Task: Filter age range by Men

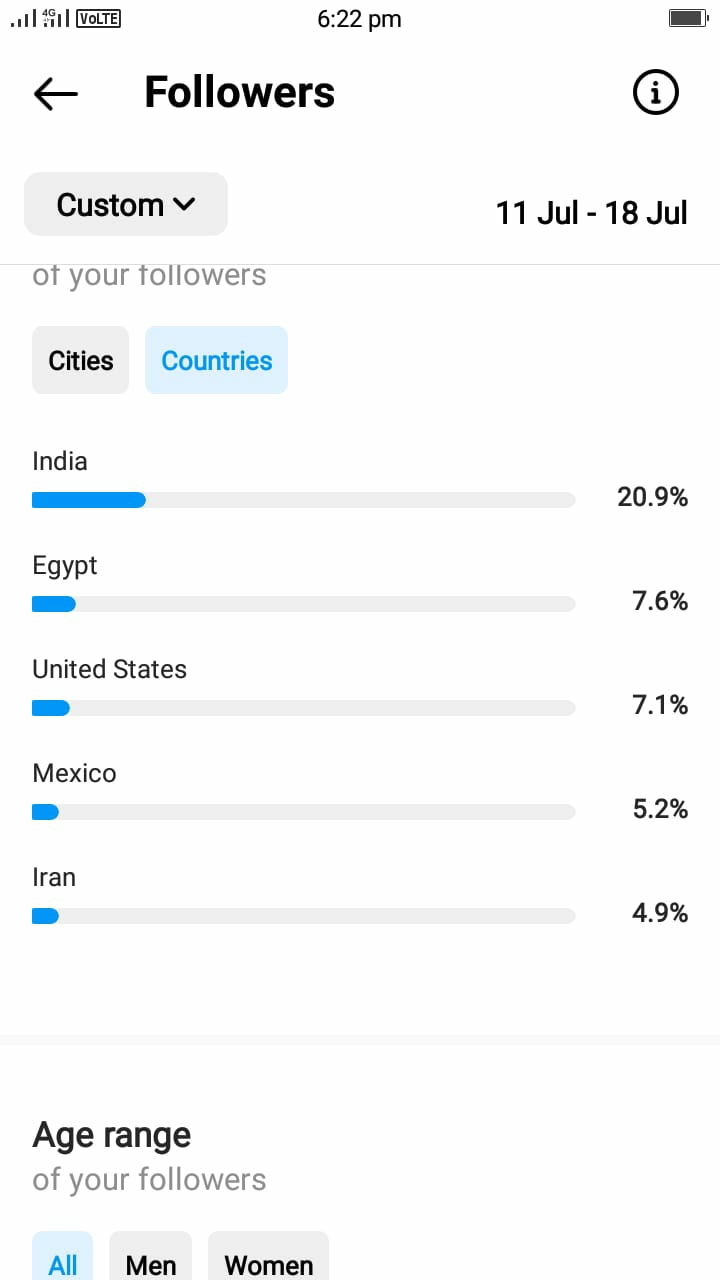Action: (151, 1258)
